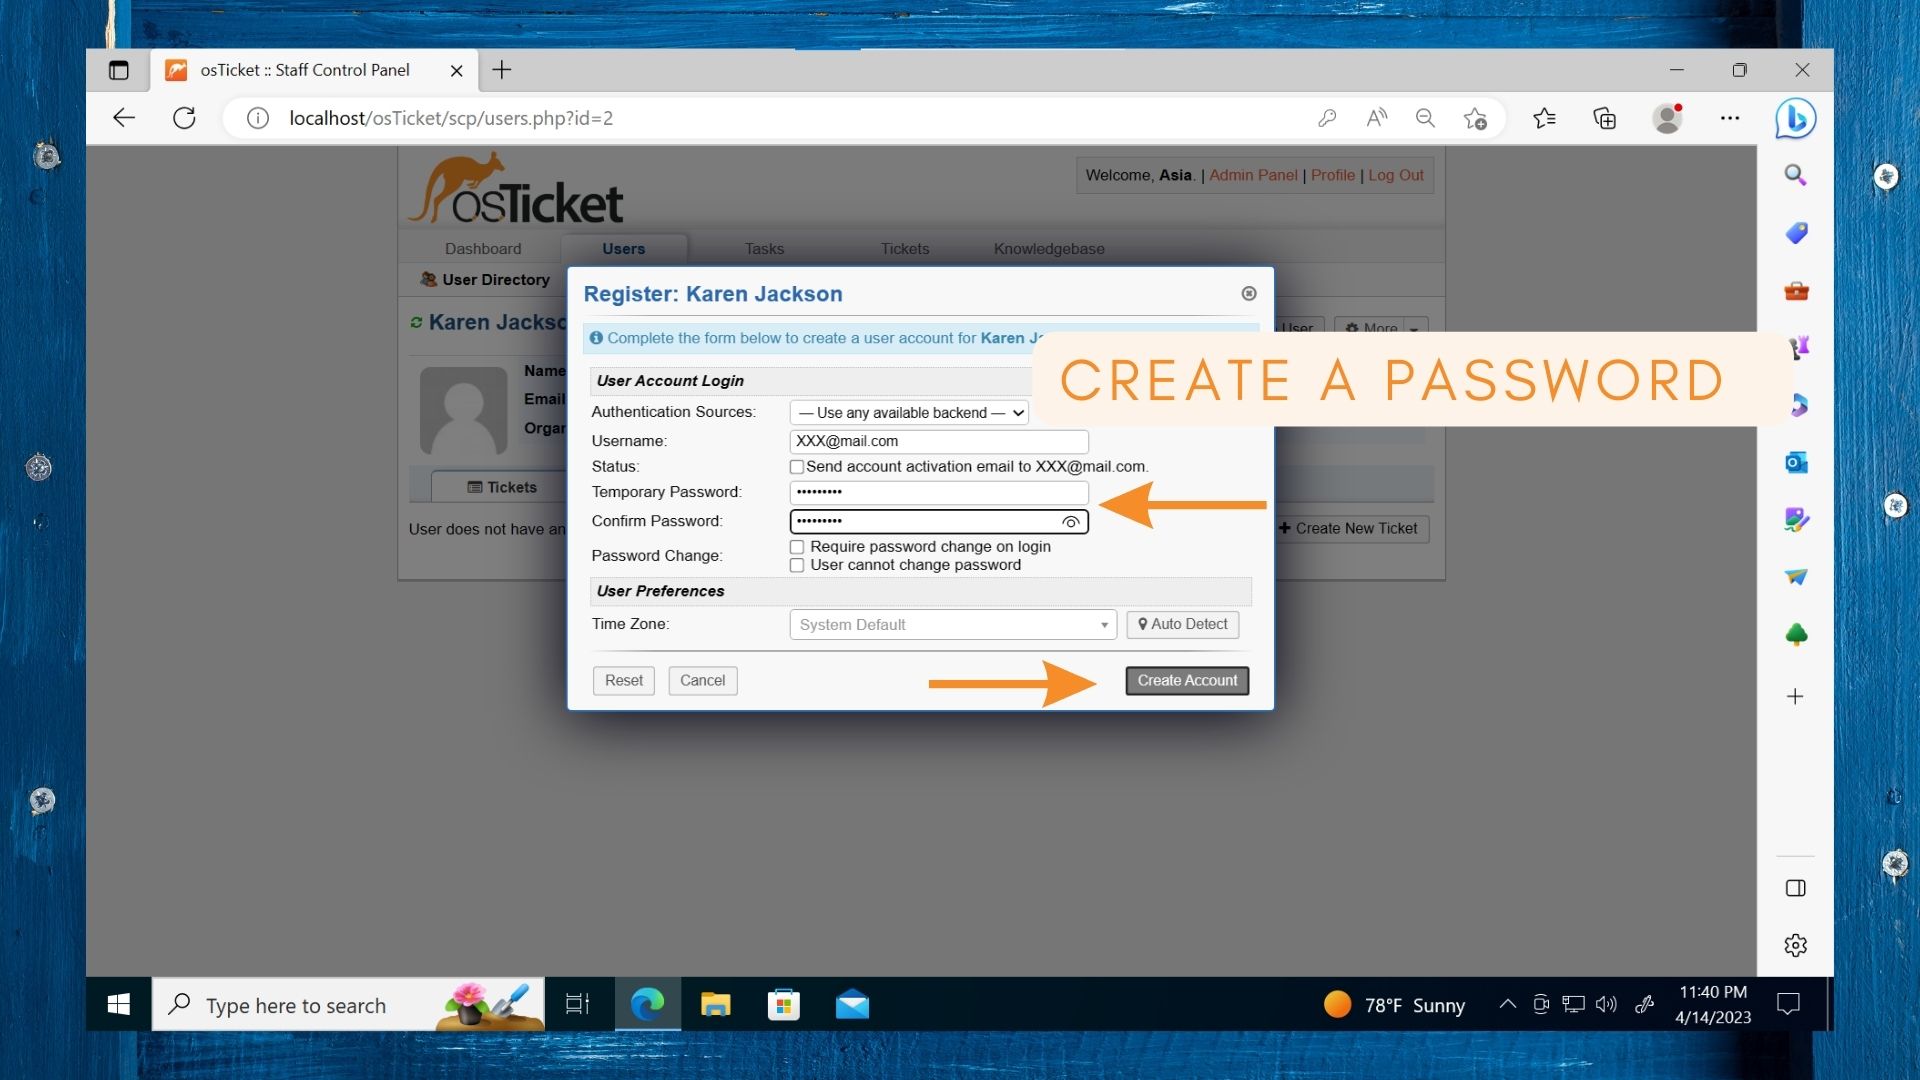The image size is (1920, 1080).
Task: Check Require password change on login
Action: pyautogui.click(x=797, y=547)
